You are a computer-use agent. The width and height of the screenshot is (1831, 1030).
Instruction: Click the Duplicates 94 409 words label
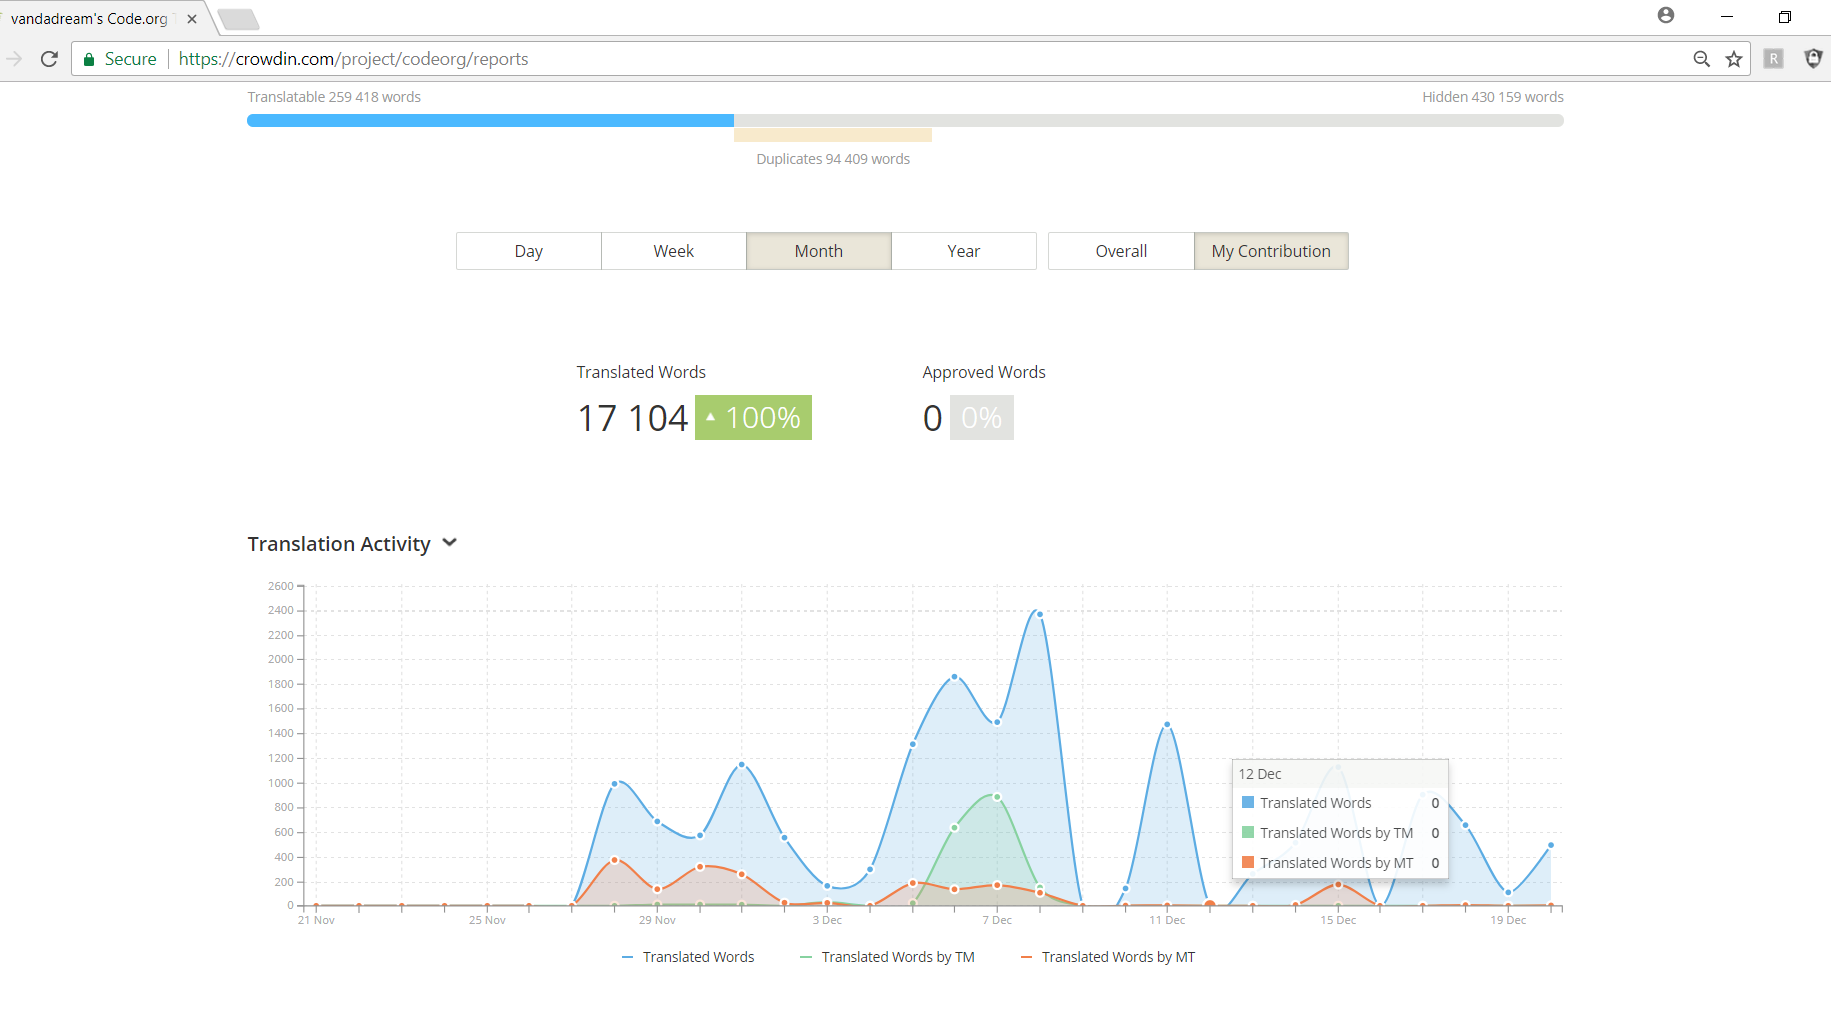click(833, 159)
